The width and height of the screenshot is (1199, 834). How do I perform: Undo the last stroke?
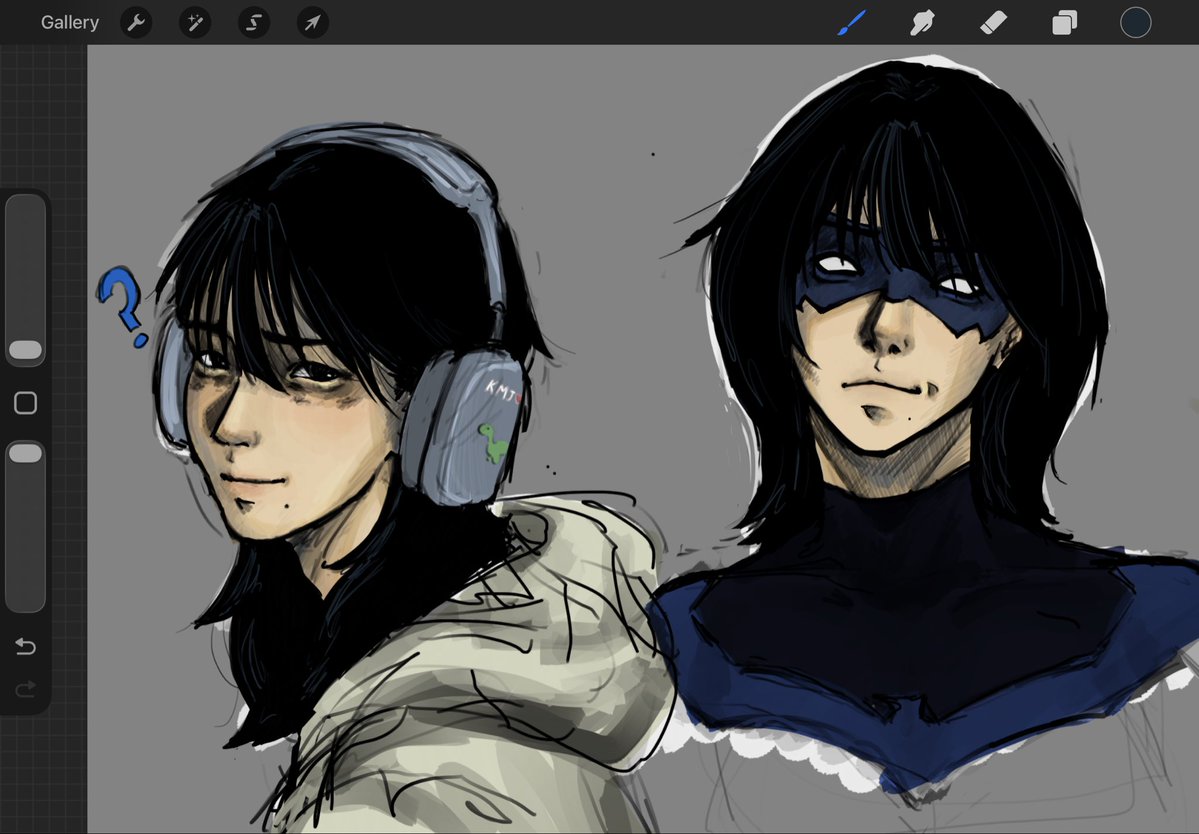coord(25,647)
